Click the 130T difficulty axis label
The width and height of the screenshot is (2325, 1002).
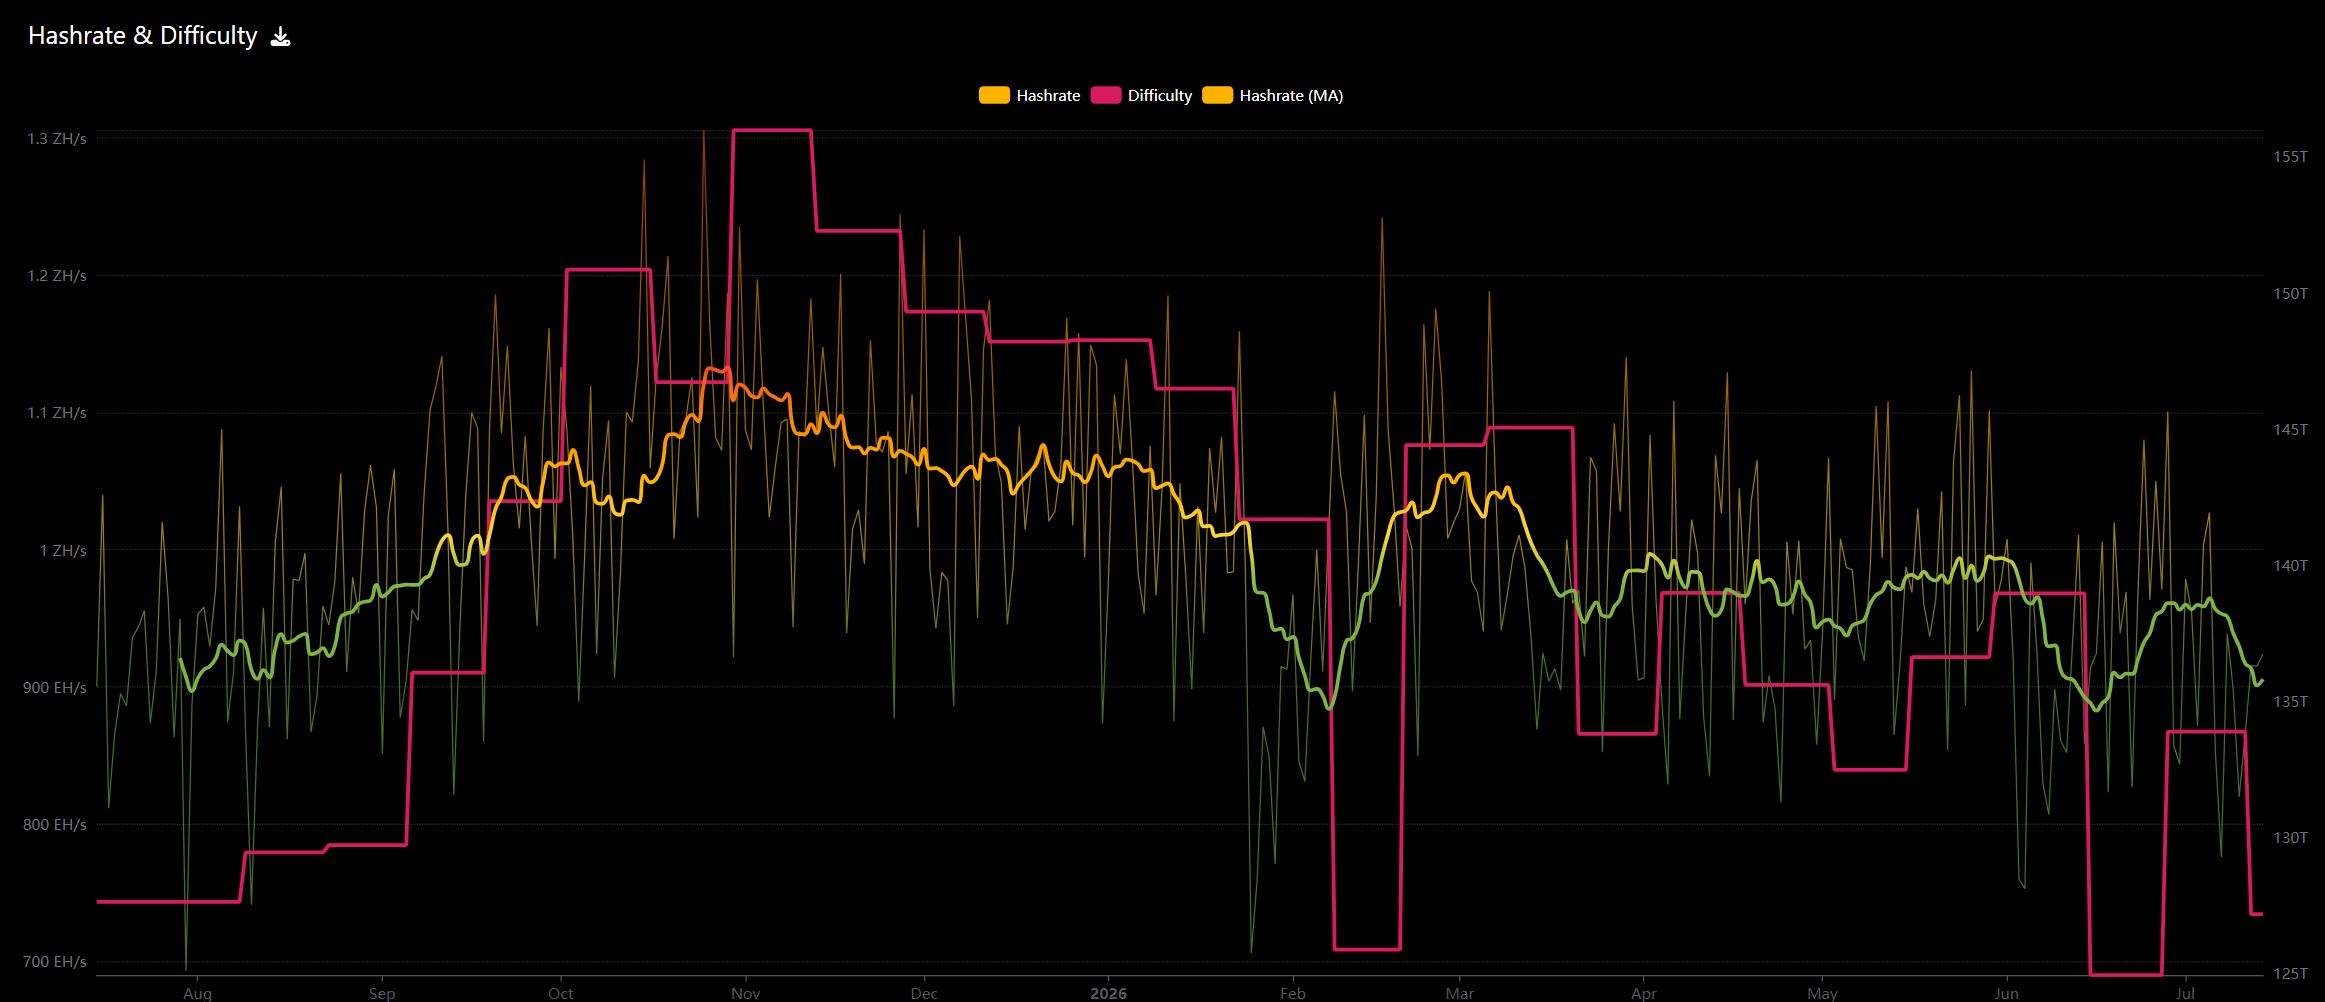pyautogui.click(x=2290, y=838)
